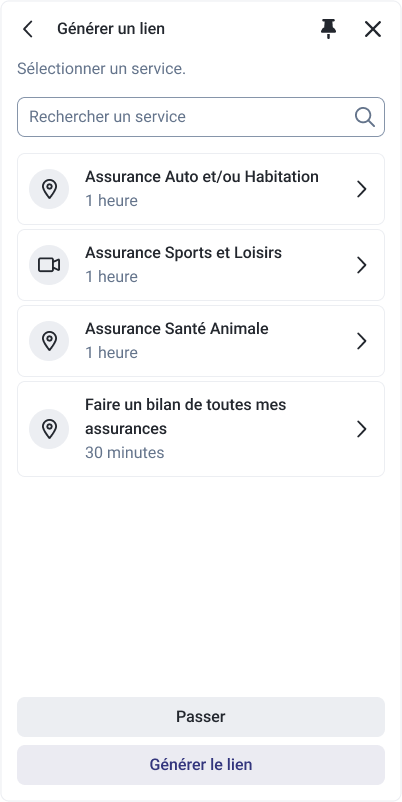Open chevron for Faire un bilan service

[x=362, y=429]
